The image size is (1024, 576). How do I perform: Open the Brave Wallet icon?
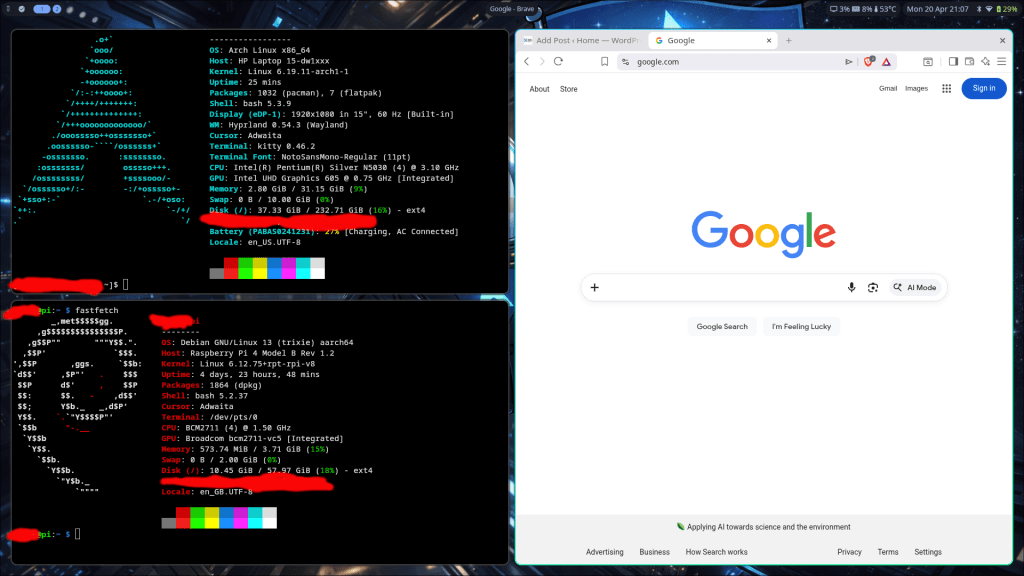[969, 61]
